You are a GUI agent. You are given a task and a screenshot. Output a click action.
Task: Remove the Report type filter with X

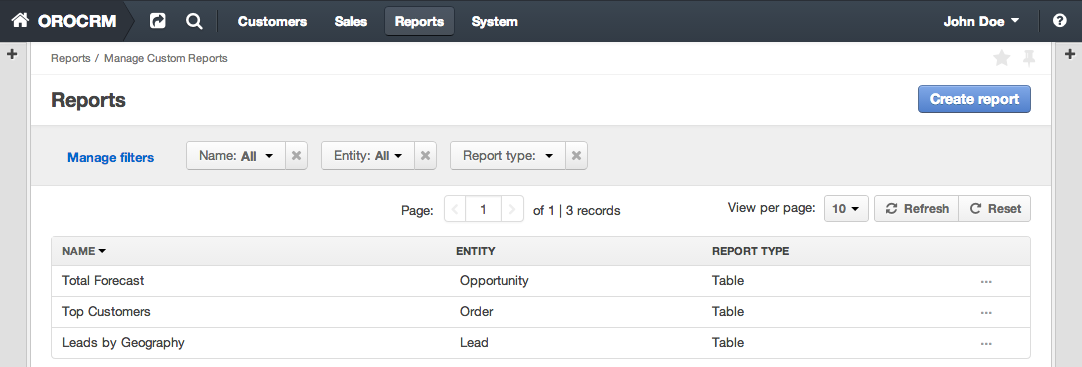tap(576, 156)
